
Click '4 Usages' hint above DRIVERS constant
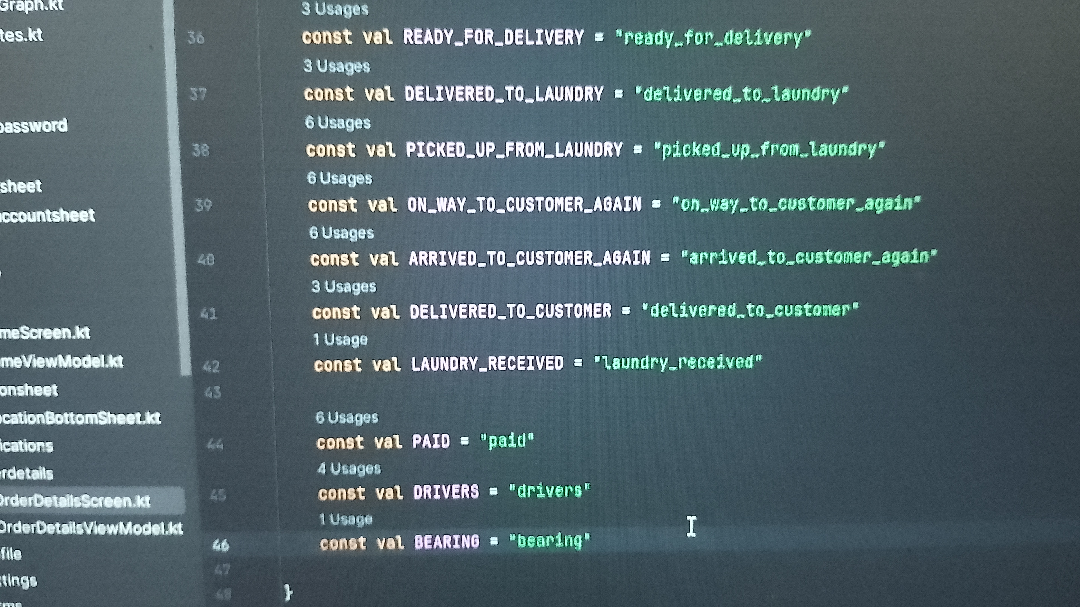click(x=349, y=468)
